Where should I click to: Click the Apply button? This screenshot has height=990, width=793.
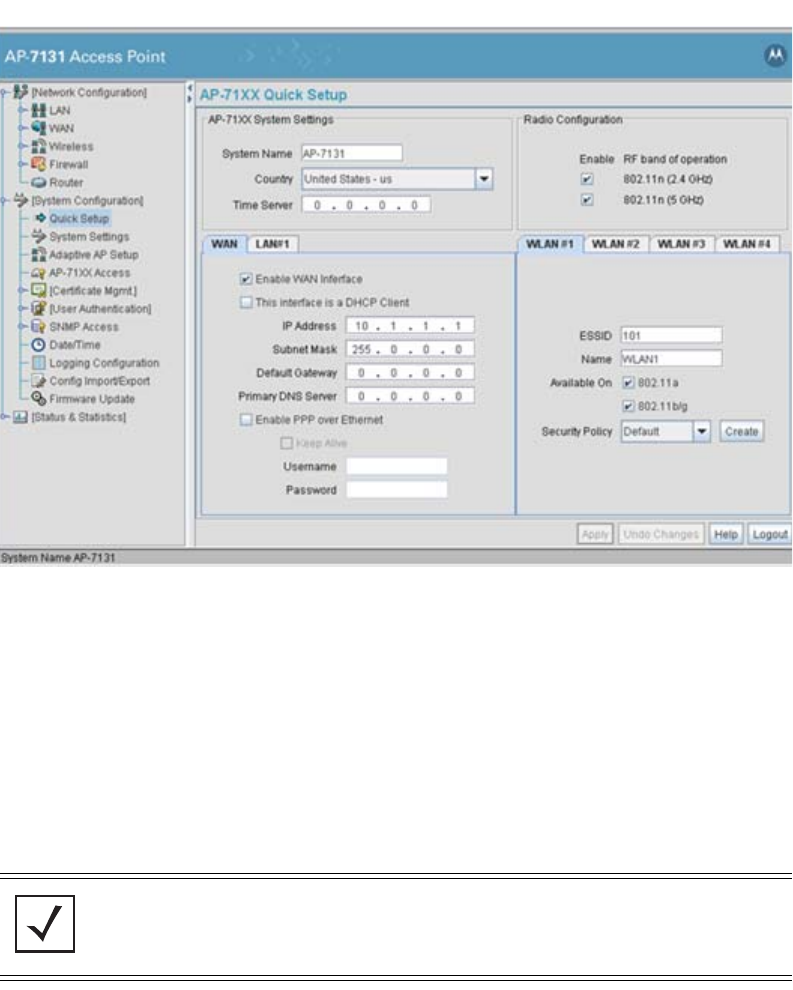coord(595,534)
